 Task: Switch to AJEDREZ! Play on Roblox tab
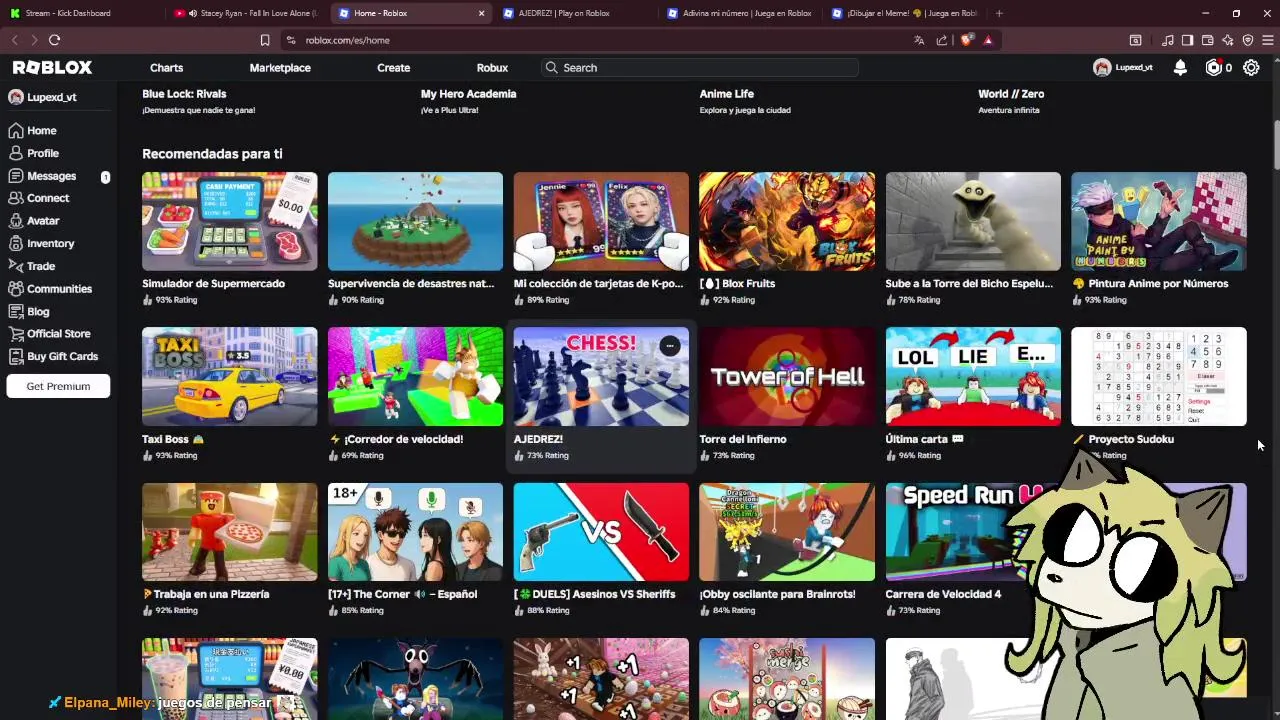click(575, 13)
